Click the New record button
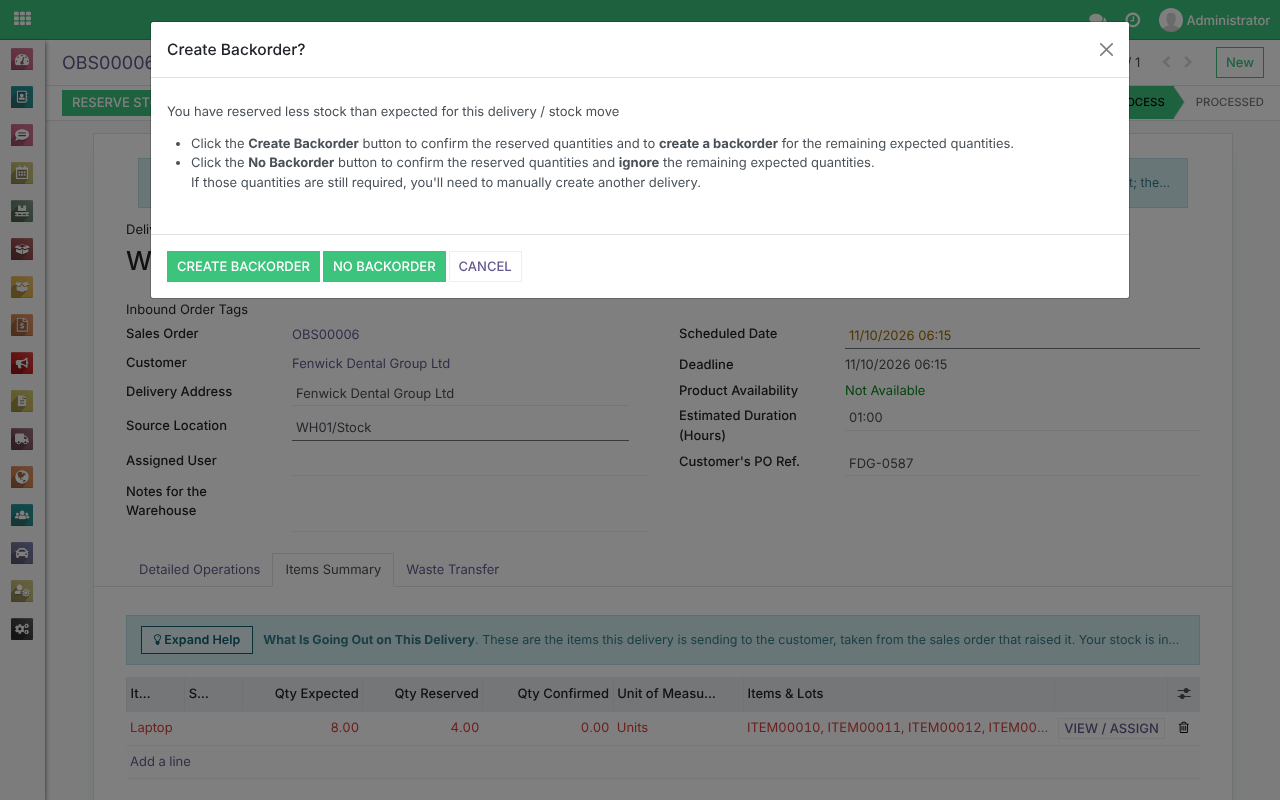1280x800 pixels. (x=1239, y=62)
